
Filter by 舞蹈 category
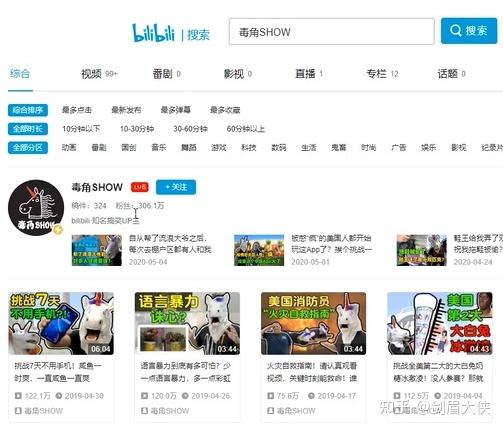click(189, 147)
